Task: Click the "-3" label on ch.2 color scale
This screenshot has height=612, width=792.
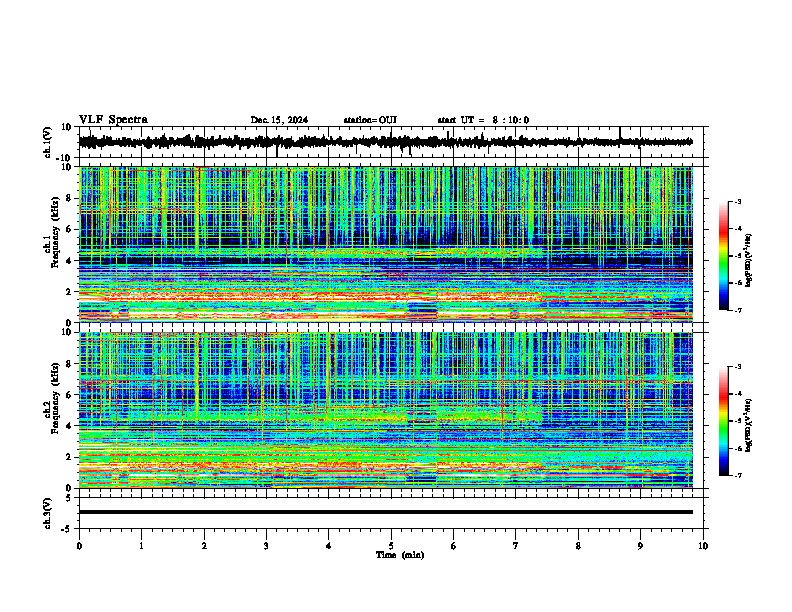Action: pos(738,367)
